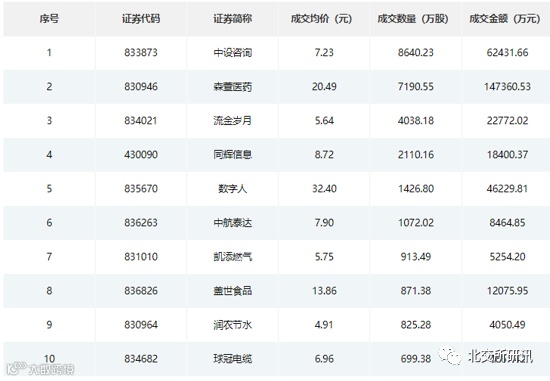550x381 pixels.
Task: Select security code 830964
Action: point(141,325)
